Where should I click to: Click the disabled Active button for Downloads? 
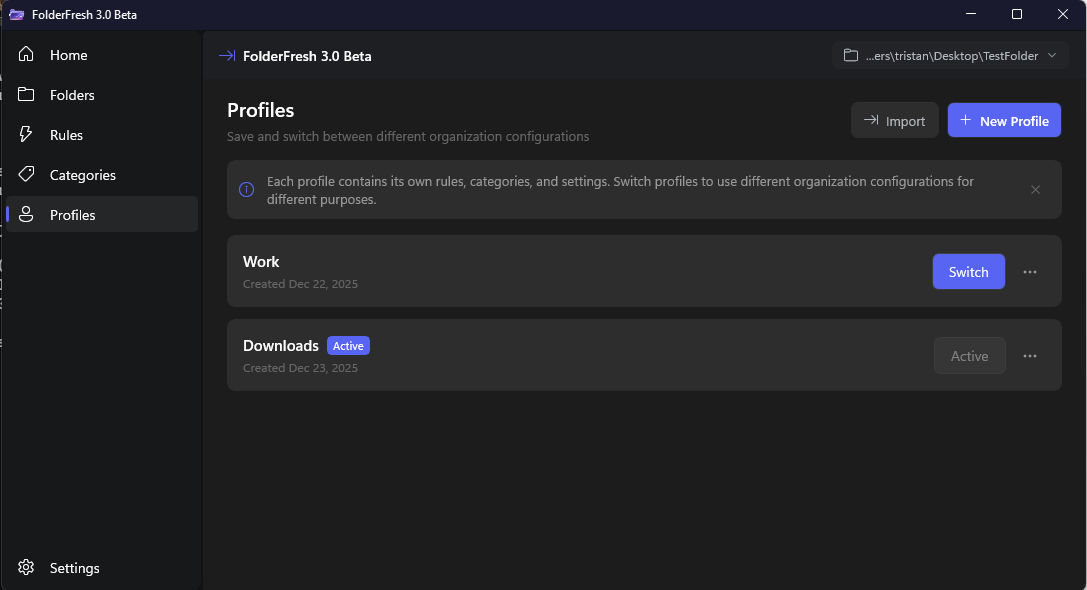tap(969, 356)
